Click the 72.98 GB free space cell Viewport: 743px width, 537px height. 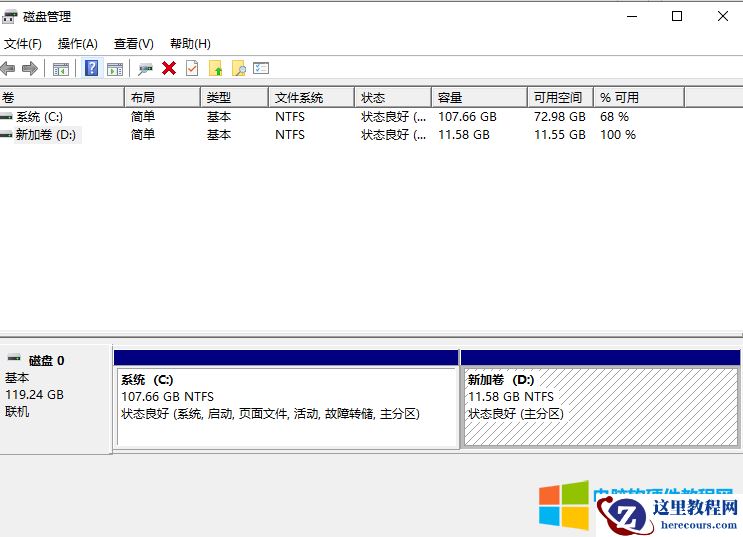pos(560,117)
